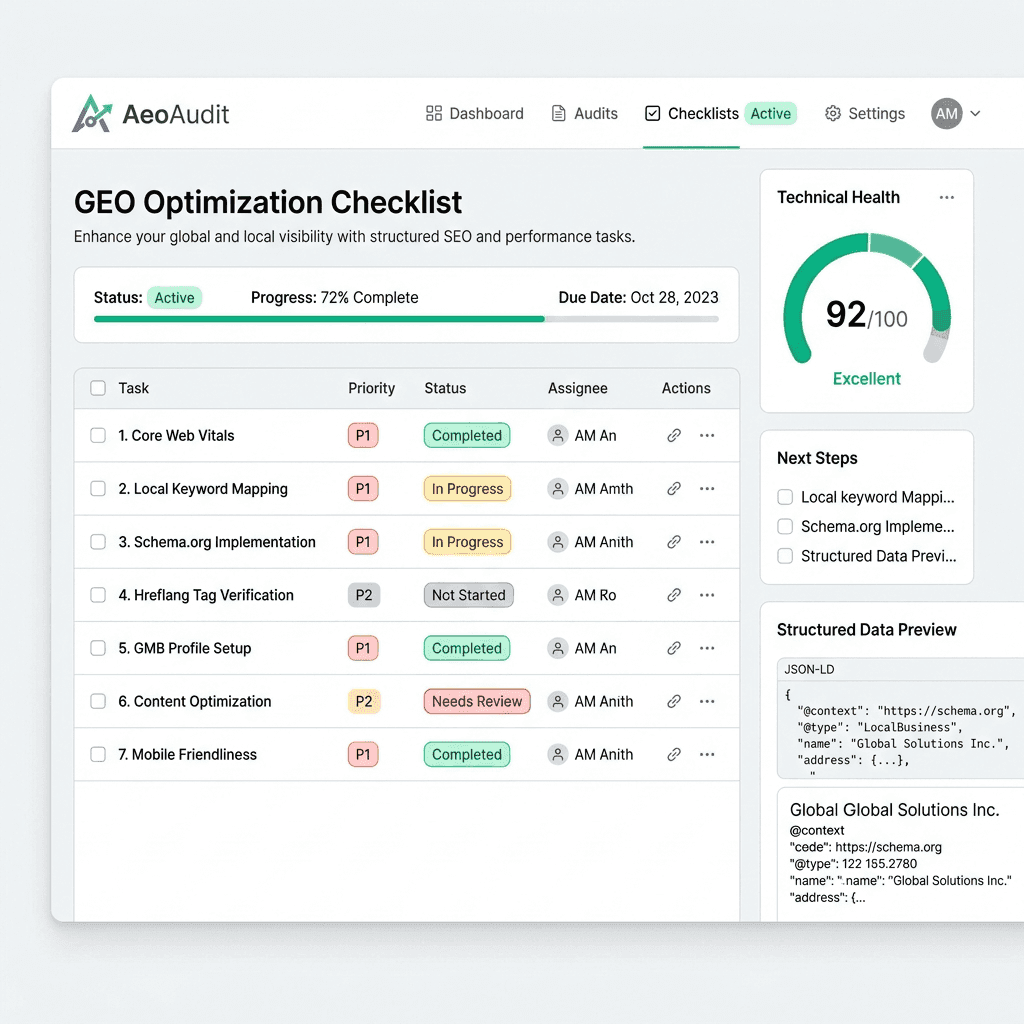This screenshot has width=1024, height=1024.
Task: Click the Audits document icon
Action: (558, 114)
